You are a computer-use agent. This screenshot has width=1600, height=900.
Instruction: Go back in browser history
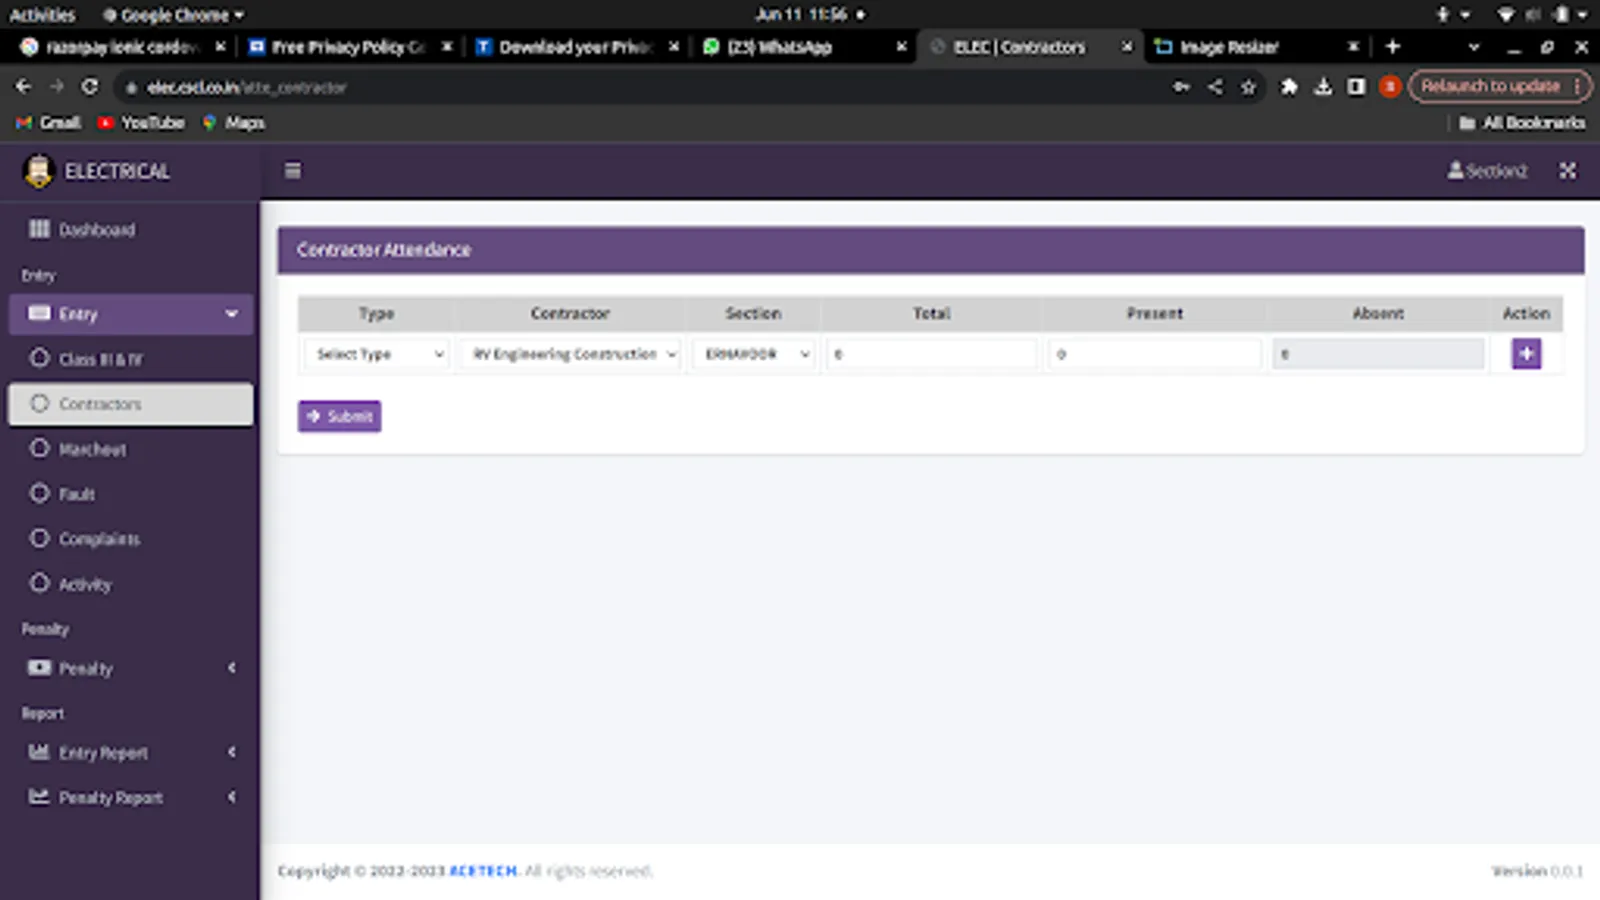23,87
